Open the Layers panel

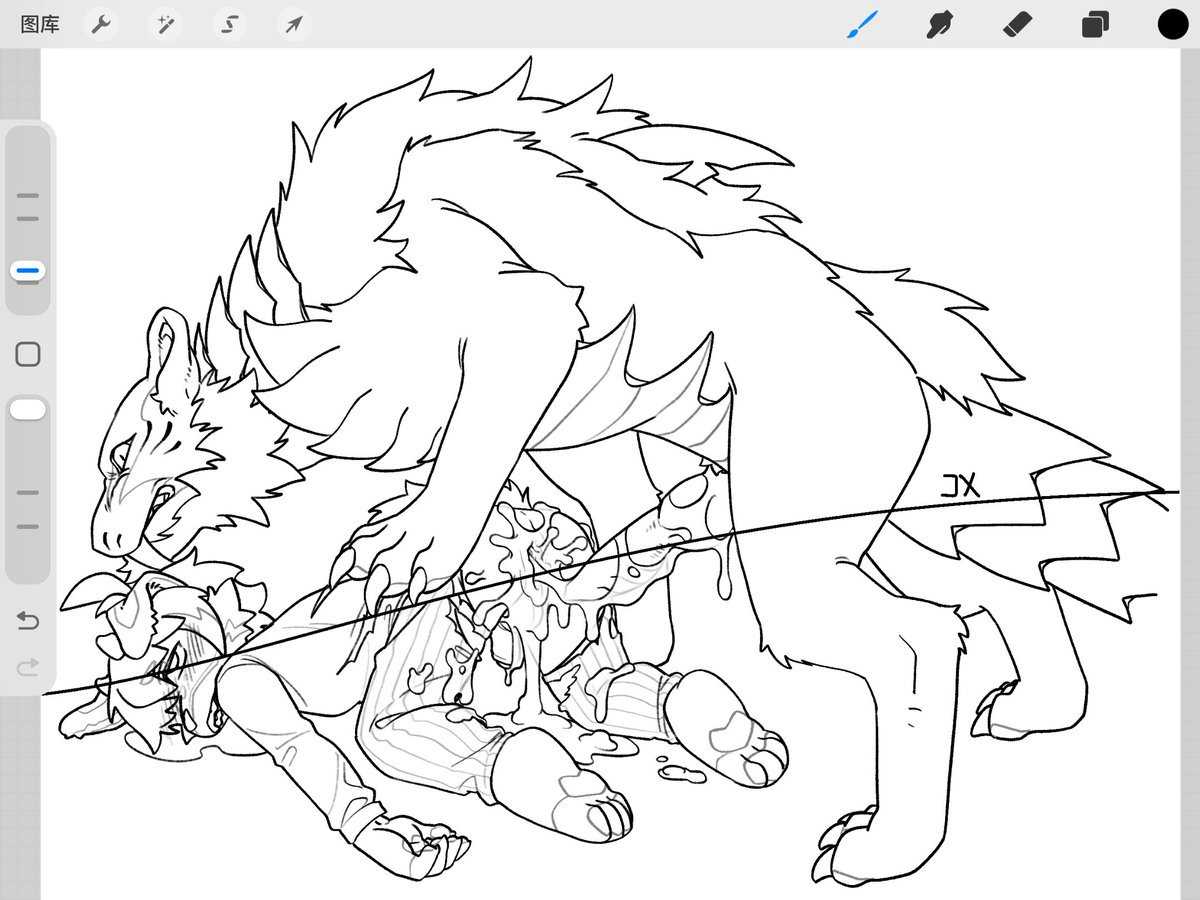click(x=1095, y=25)
